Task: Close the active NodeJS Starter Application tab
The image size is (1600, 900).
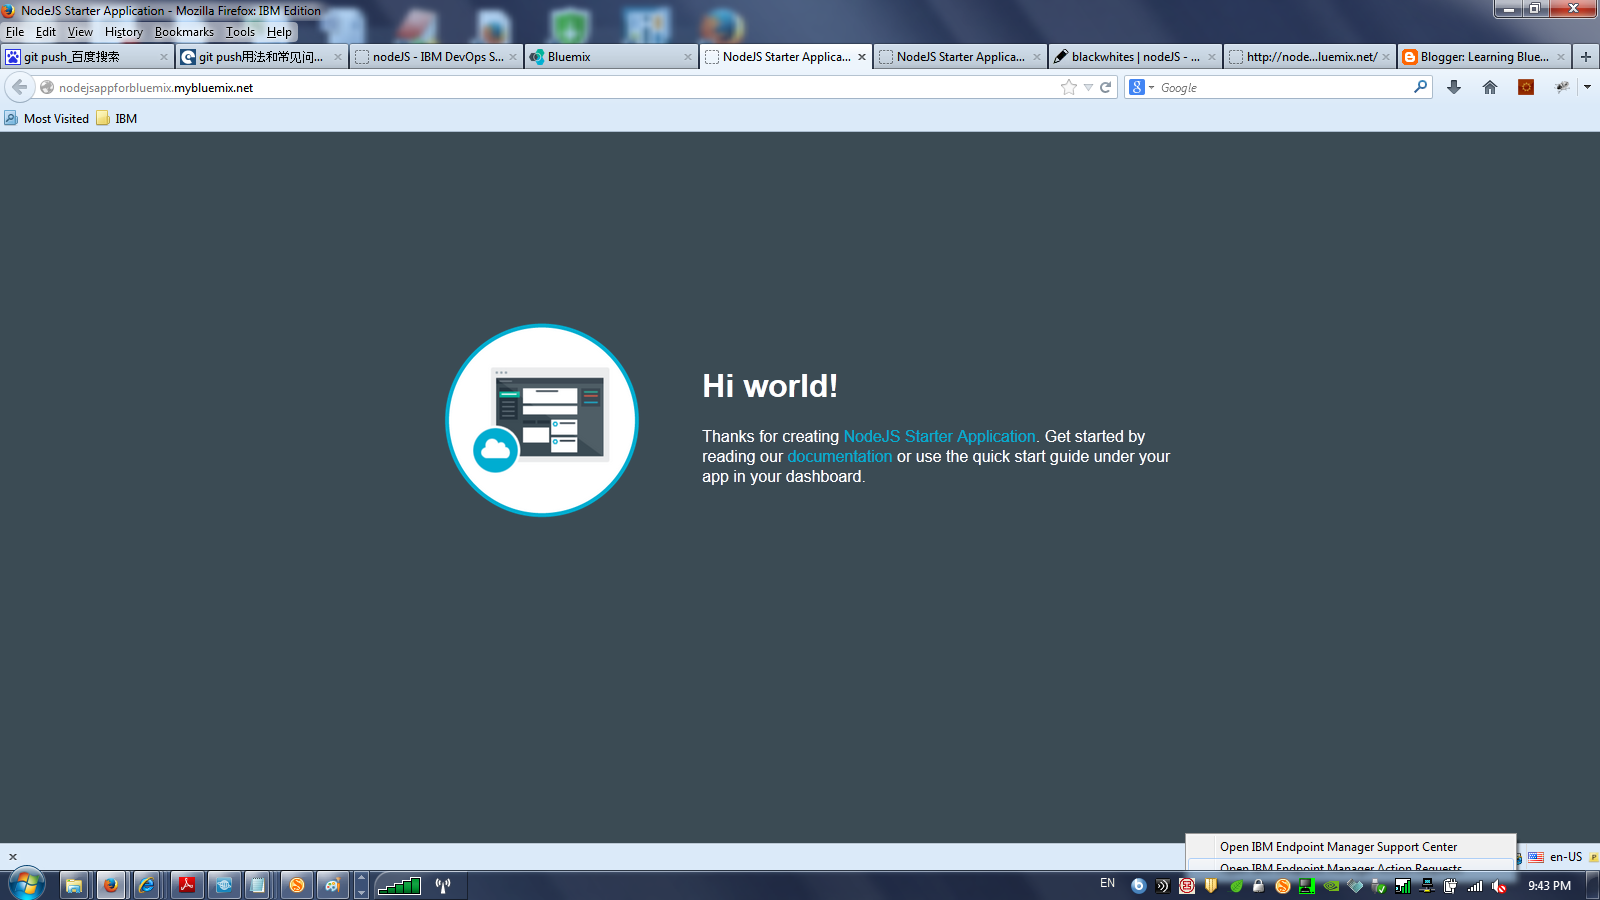Action: pyautogui.click(x=862, y=57)
